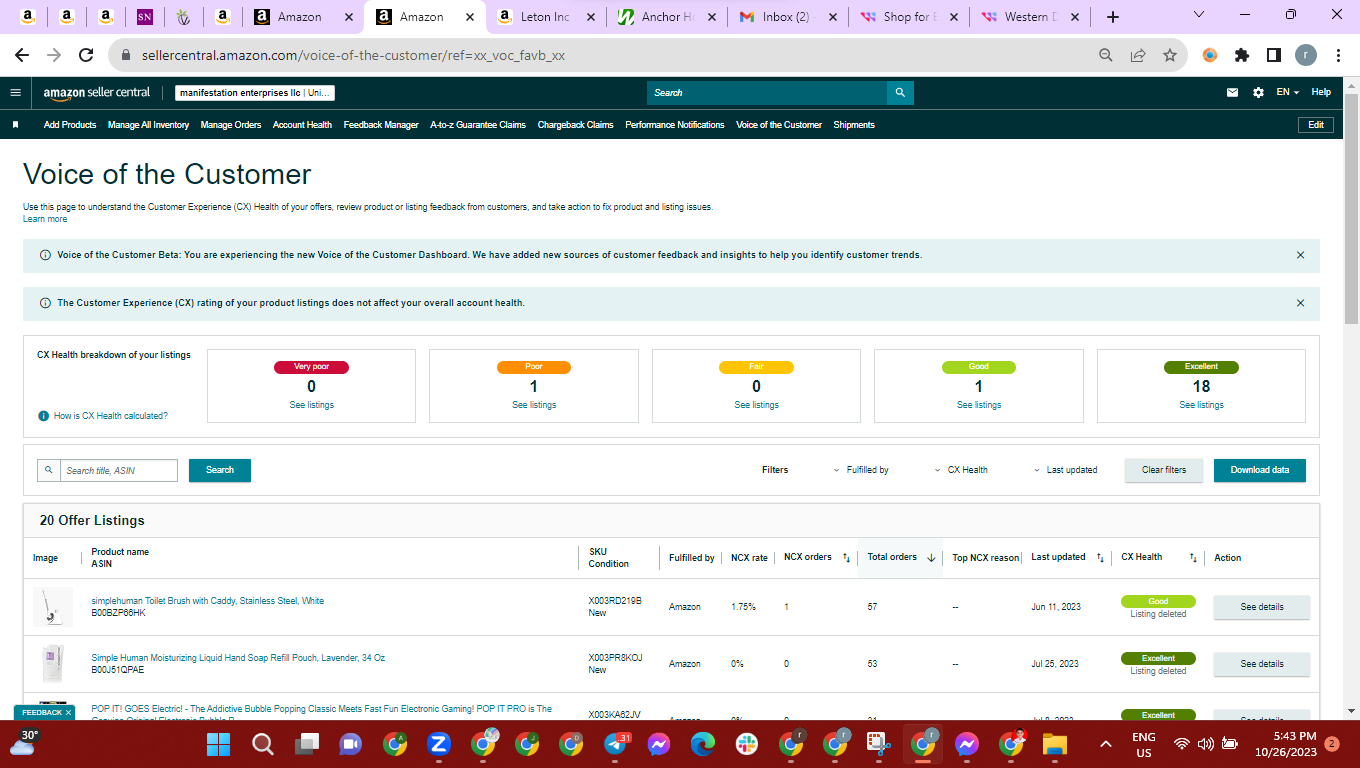
Task: Sort by NCX orders column arrows
Action: pyautogui.click(x=846, y=558)
